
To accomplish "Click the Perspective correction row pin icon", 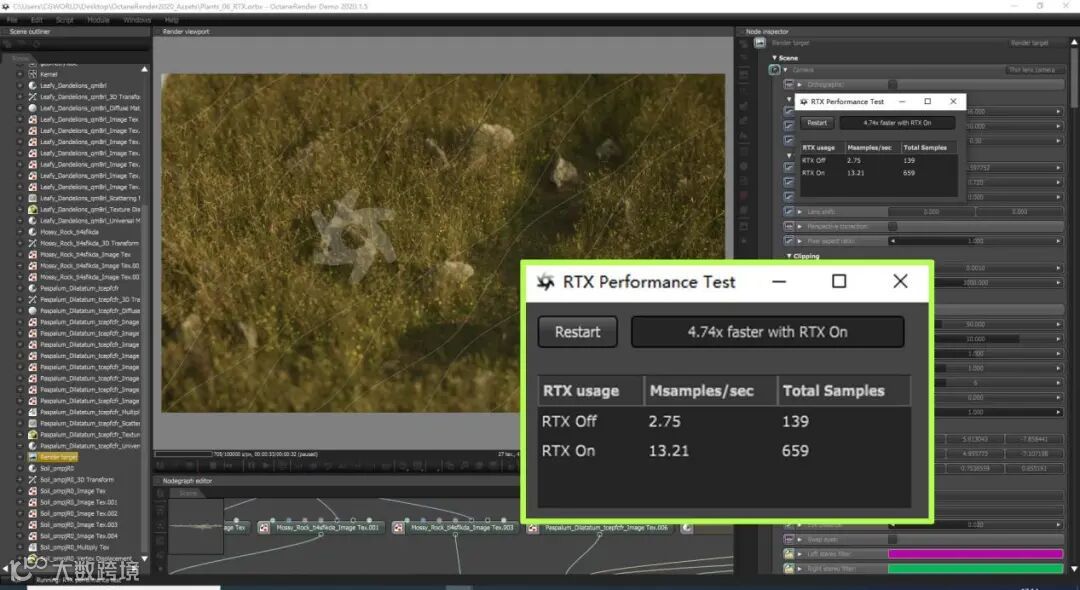I will 789,226.
